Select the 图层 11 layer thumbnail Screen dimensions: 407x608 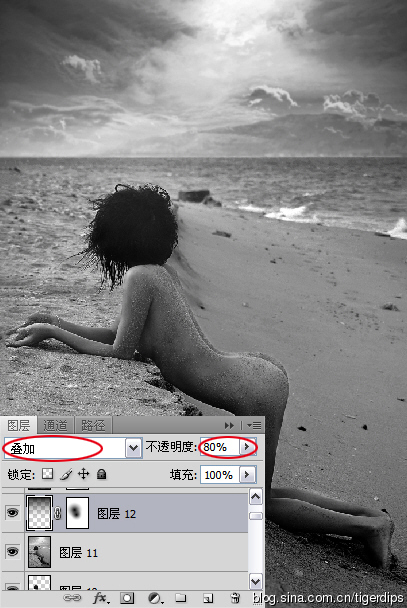[40, 552]
